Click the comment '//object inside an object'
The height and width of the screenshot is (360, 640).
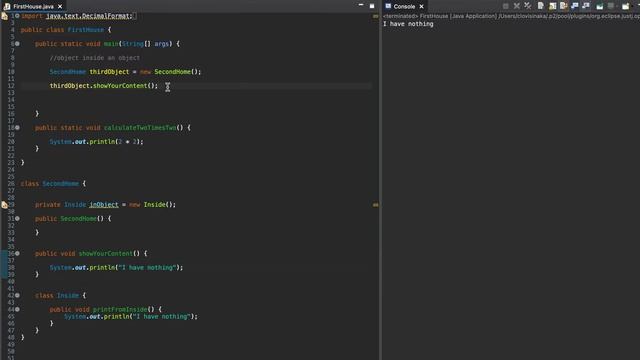click(95, 58)
